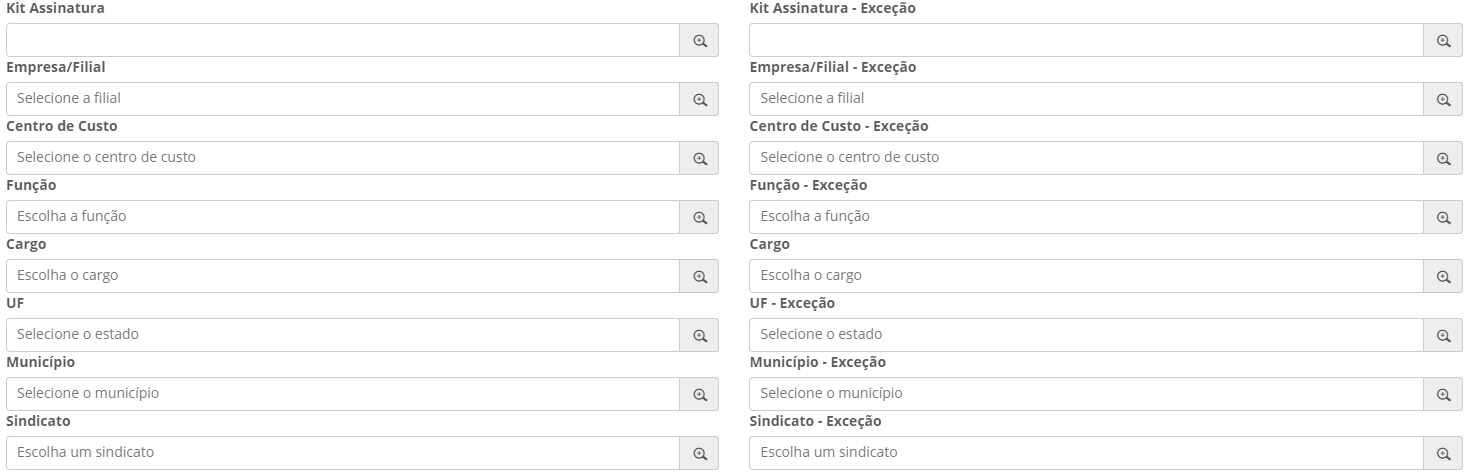Click magnifier beside Centro de Custo - Exceção

pyautogui.click(x=1443, y=159)
